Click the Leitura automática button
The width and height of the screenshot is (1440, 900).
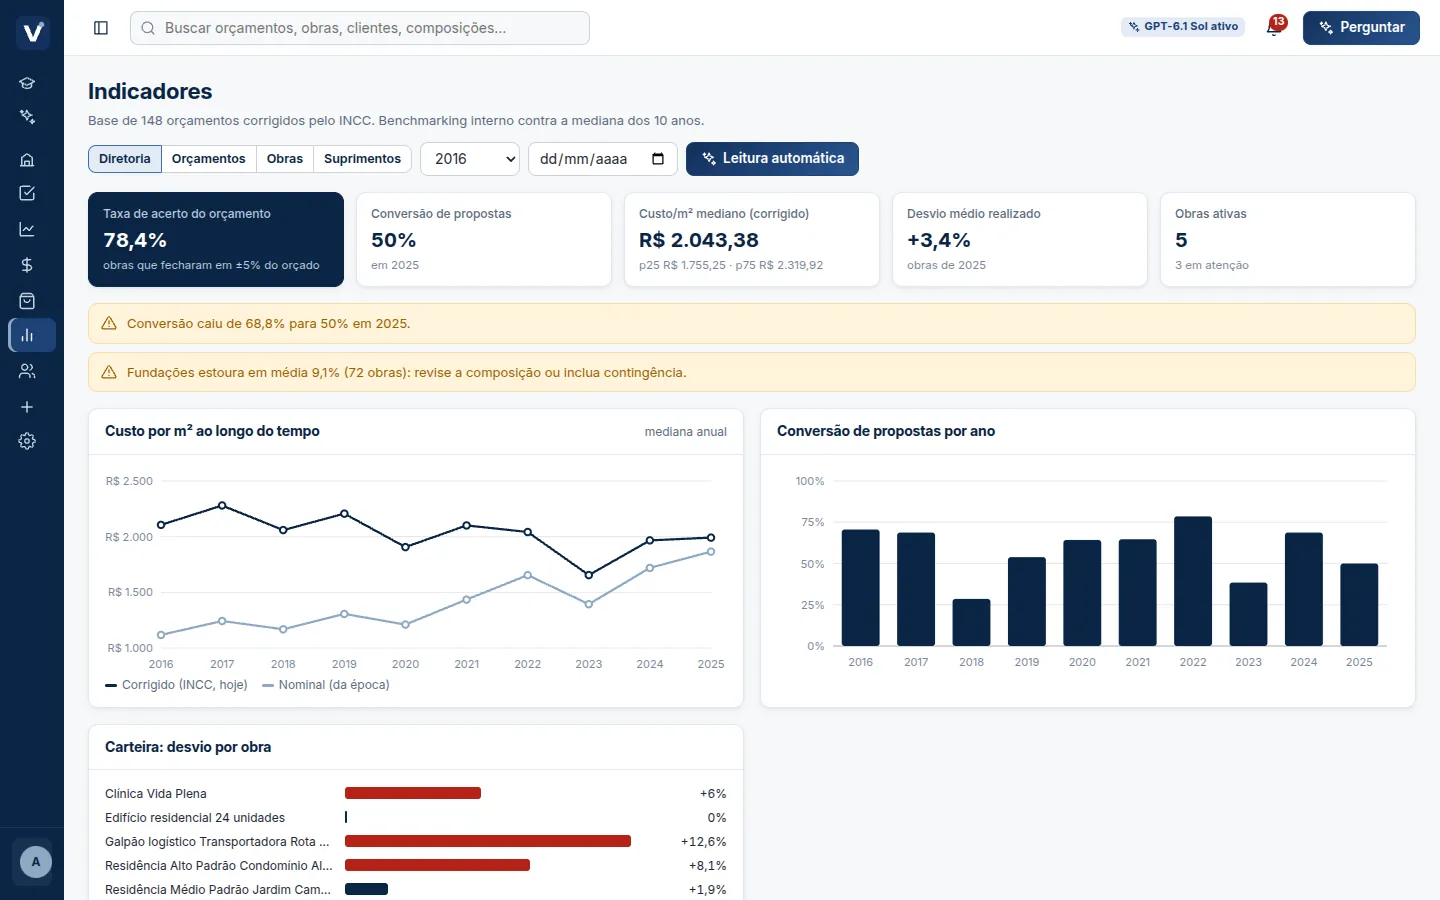click(772, 159)
